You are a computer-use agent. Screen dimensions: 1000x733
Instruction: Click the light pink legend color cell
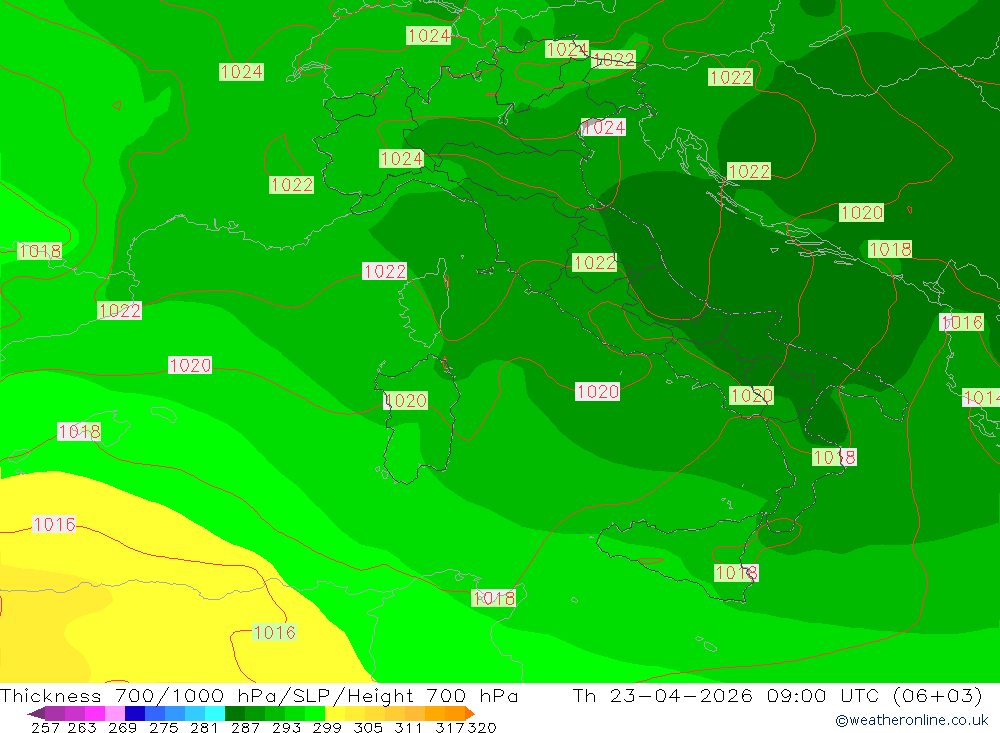pyautogui.click(x=115, y=713)
